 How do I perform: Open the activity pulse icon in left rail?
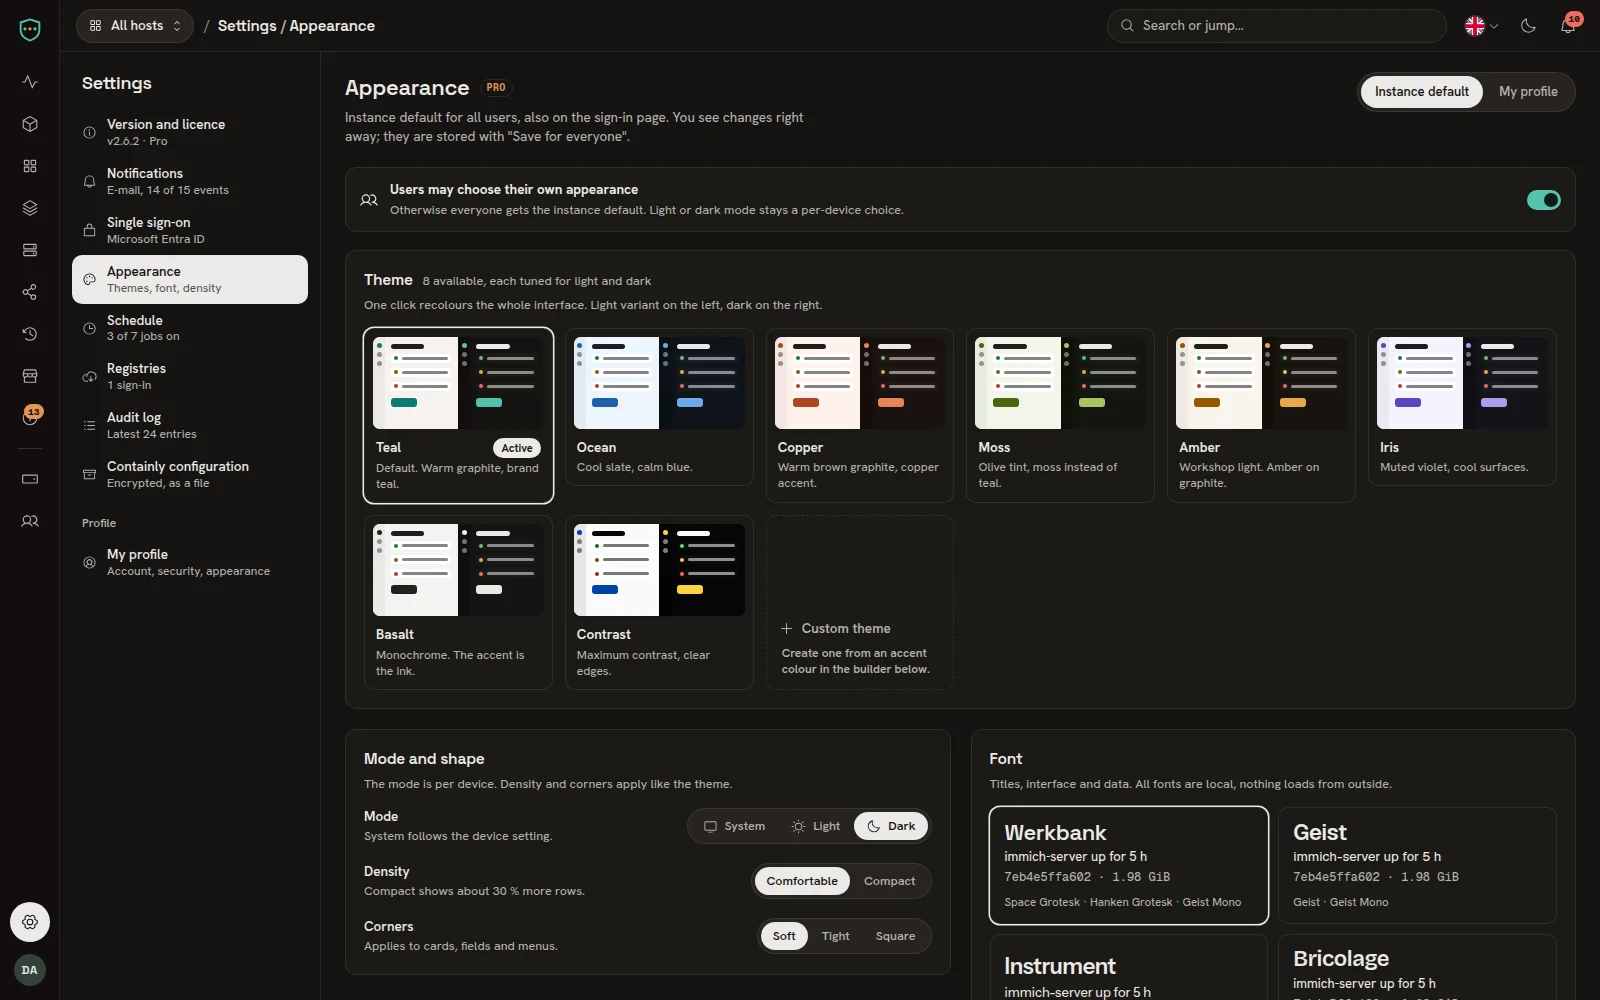click(x=30, y=82)
